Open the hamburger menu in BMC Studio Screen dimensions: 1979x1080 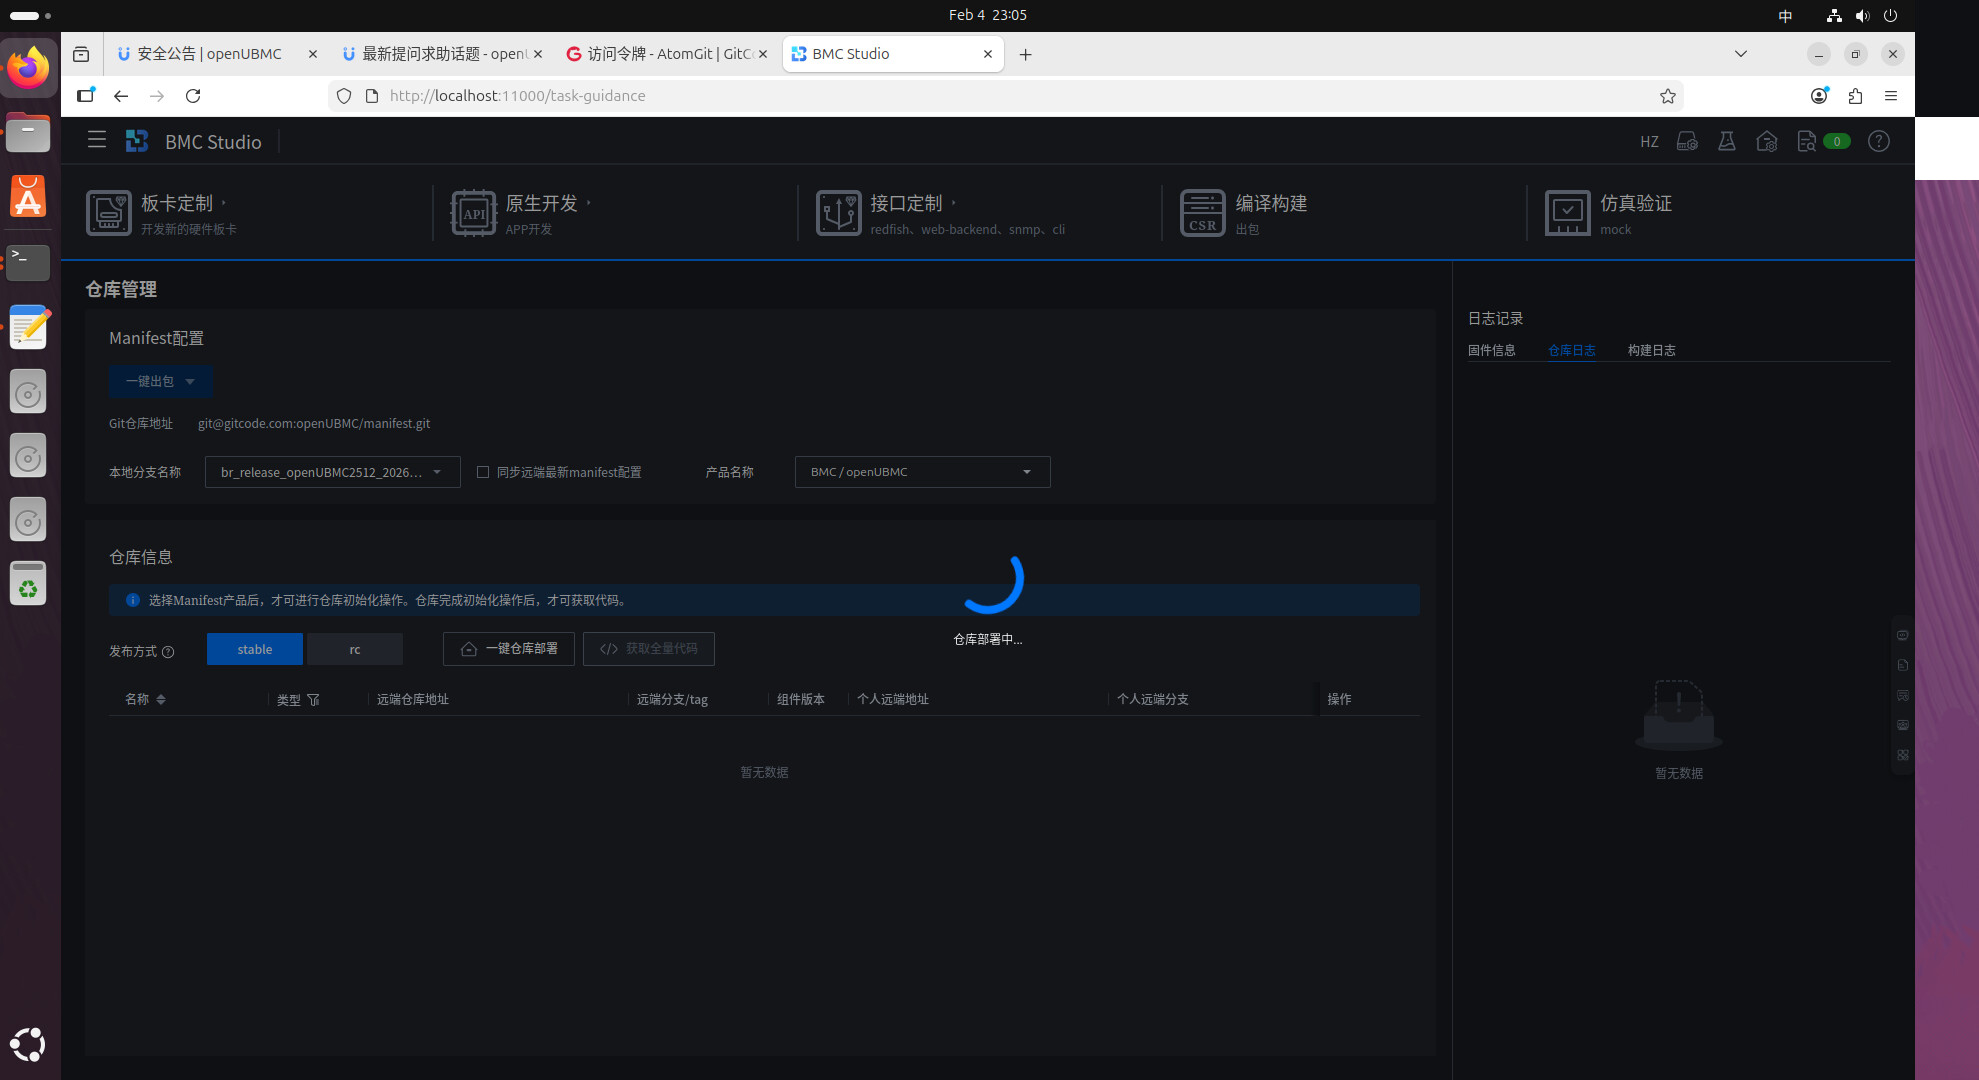(96, 141)
